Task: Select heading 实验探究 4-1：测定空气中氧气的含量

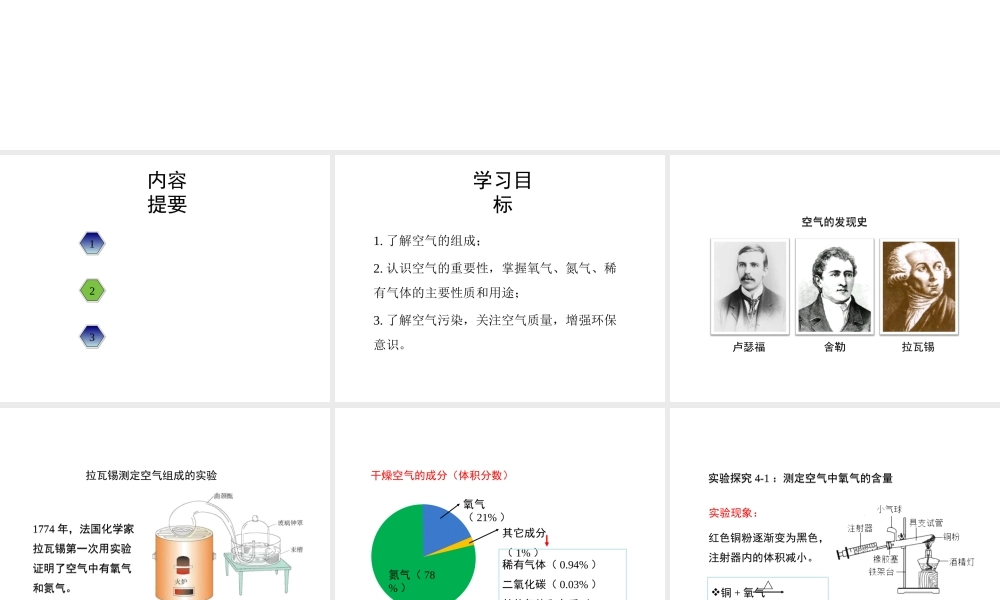Action: pyautogui.click(x=800, y=478)
